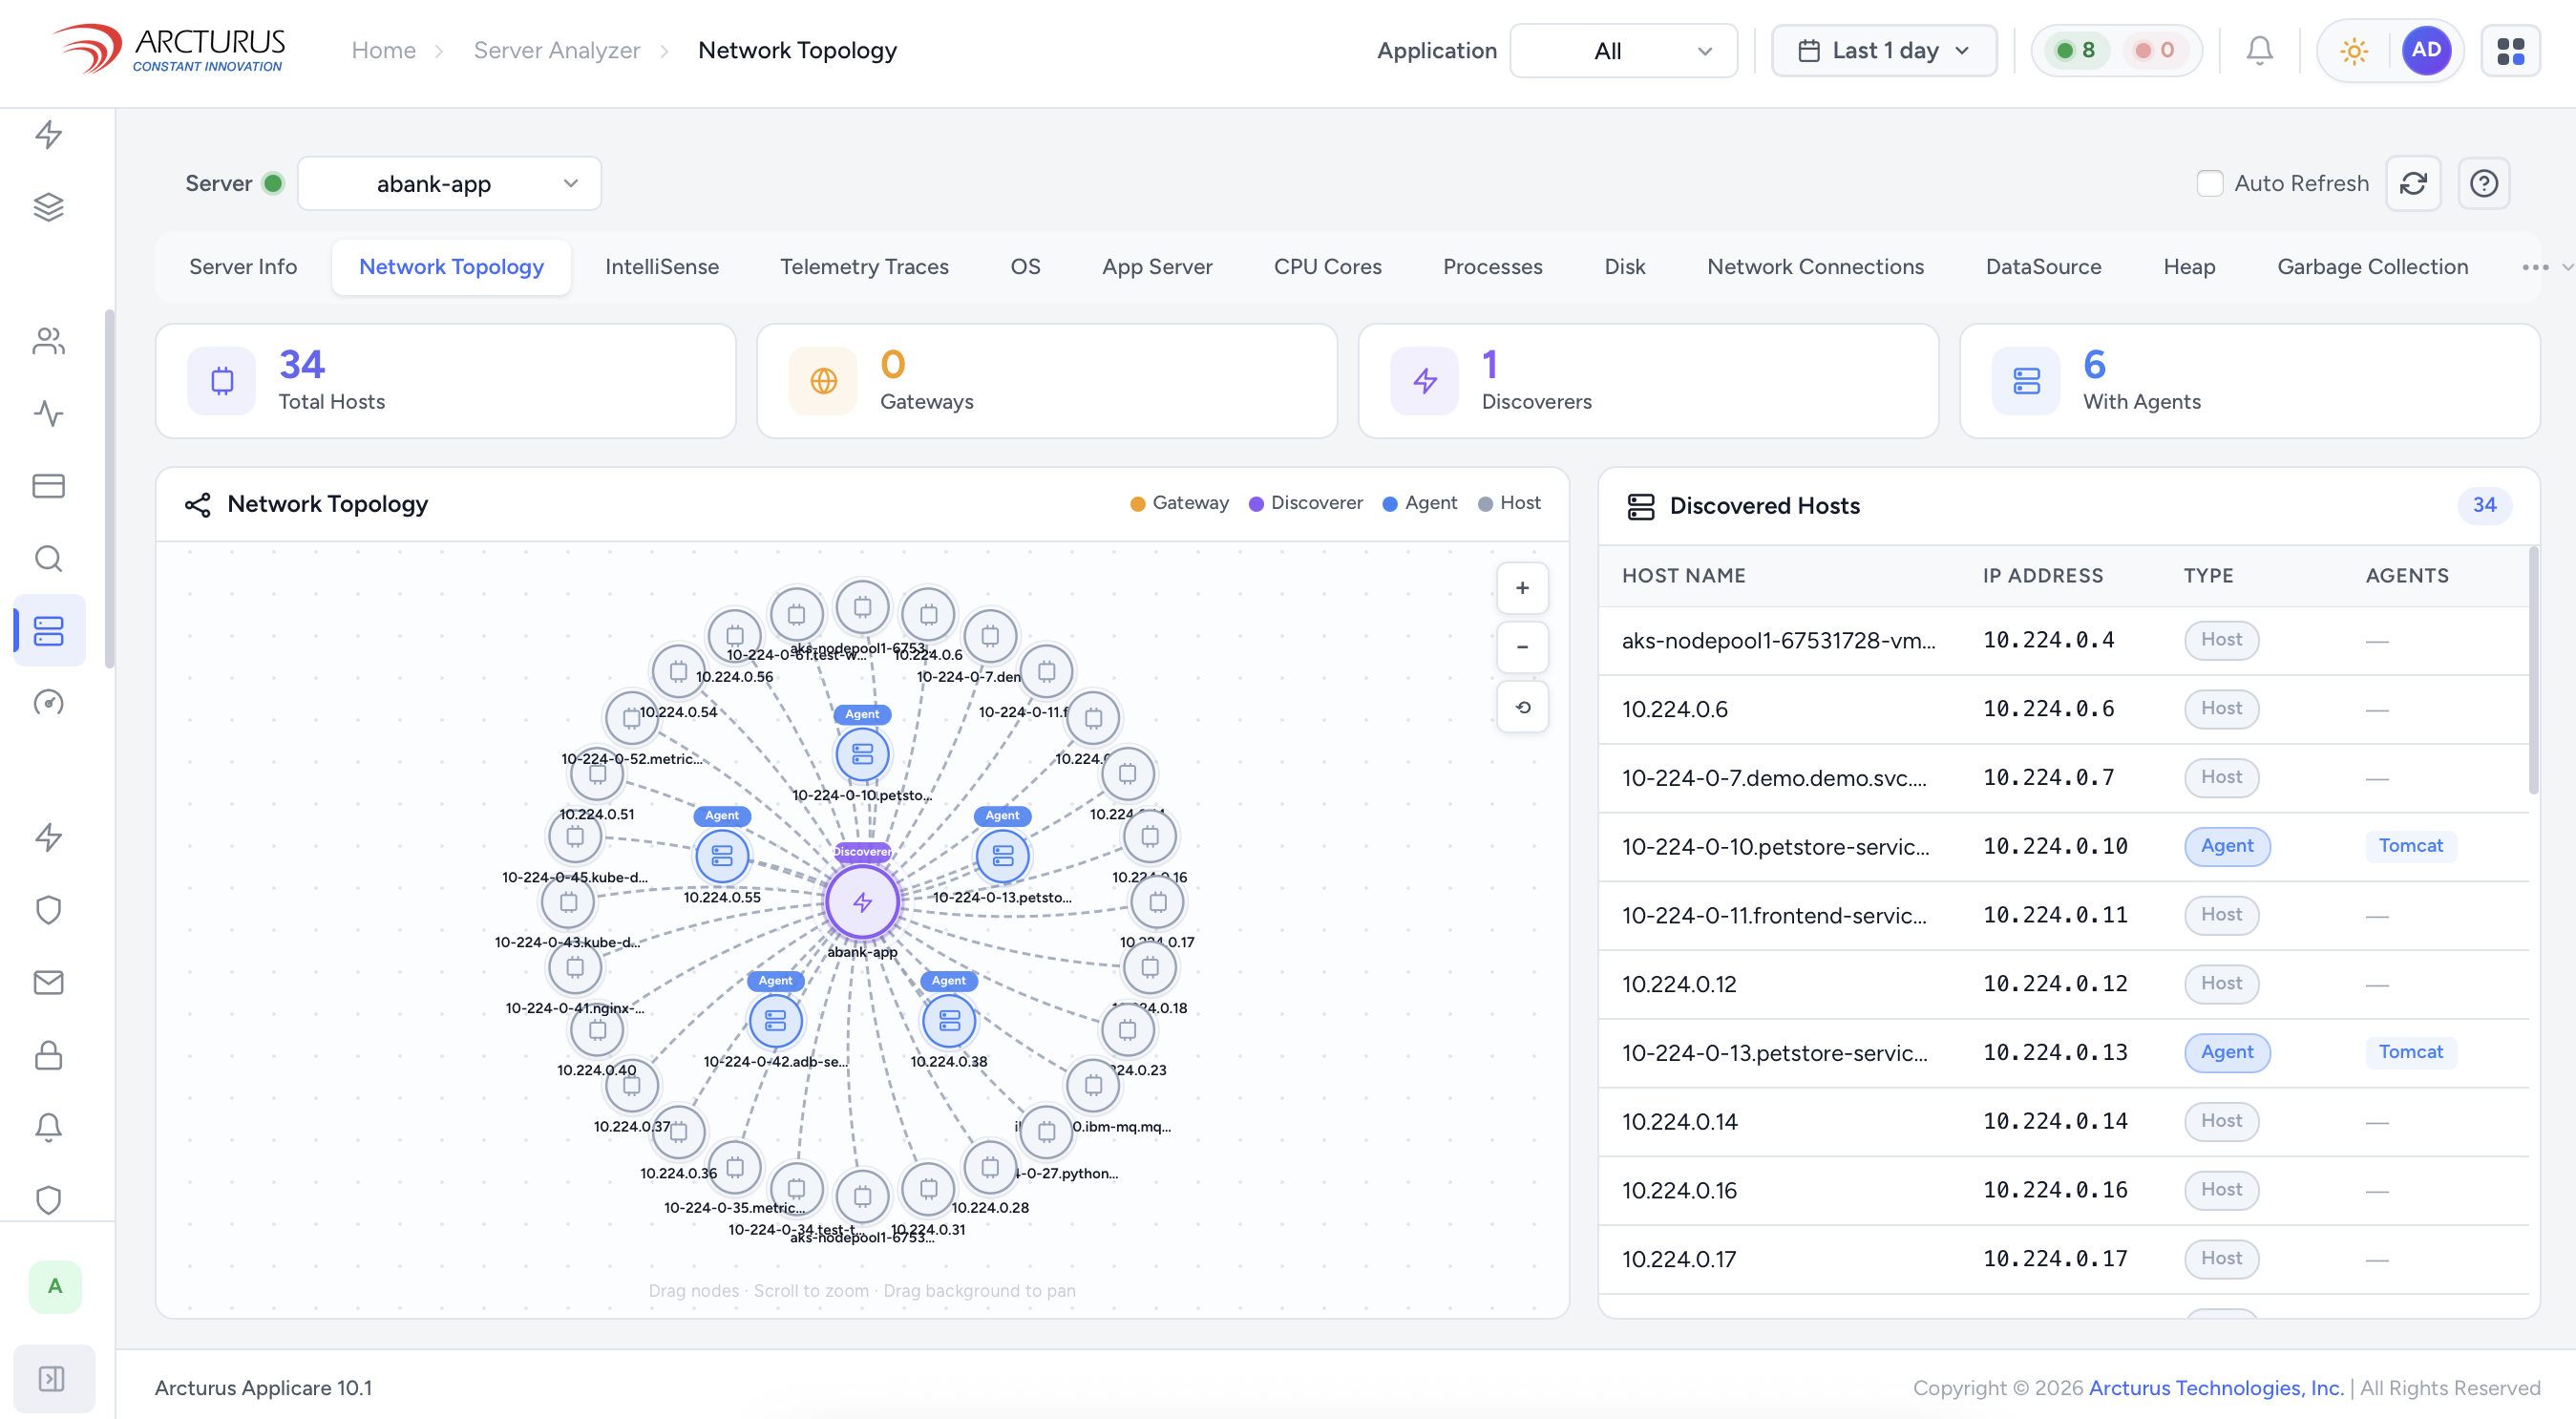
Task: Click the refresh icon beside Auto Refresh
Action: point(2412,183)
